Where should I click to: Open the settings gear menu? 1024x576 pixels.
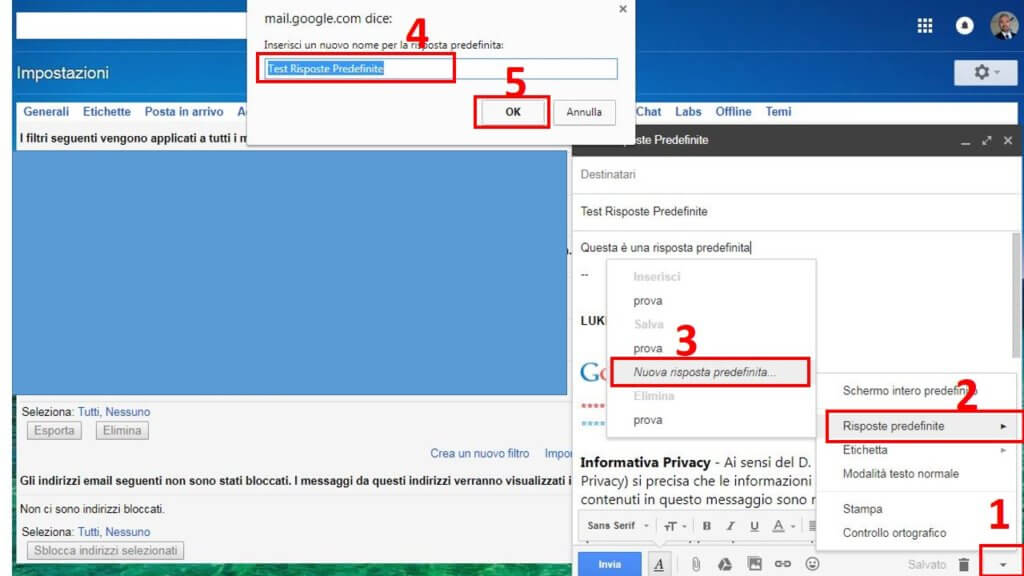[985, 72]
